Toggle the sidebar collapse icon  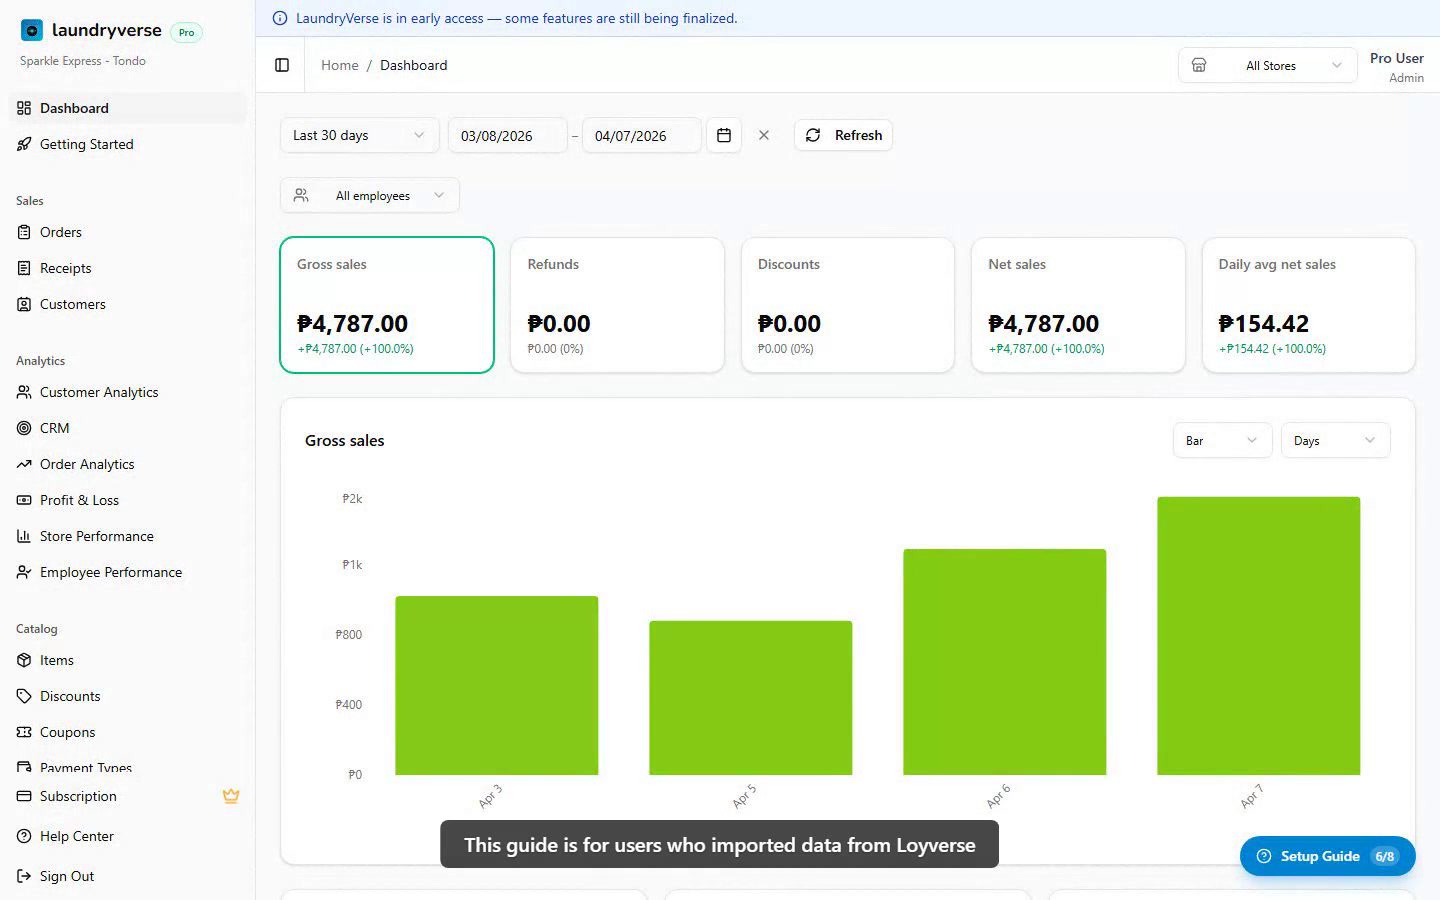coord(282,65)
